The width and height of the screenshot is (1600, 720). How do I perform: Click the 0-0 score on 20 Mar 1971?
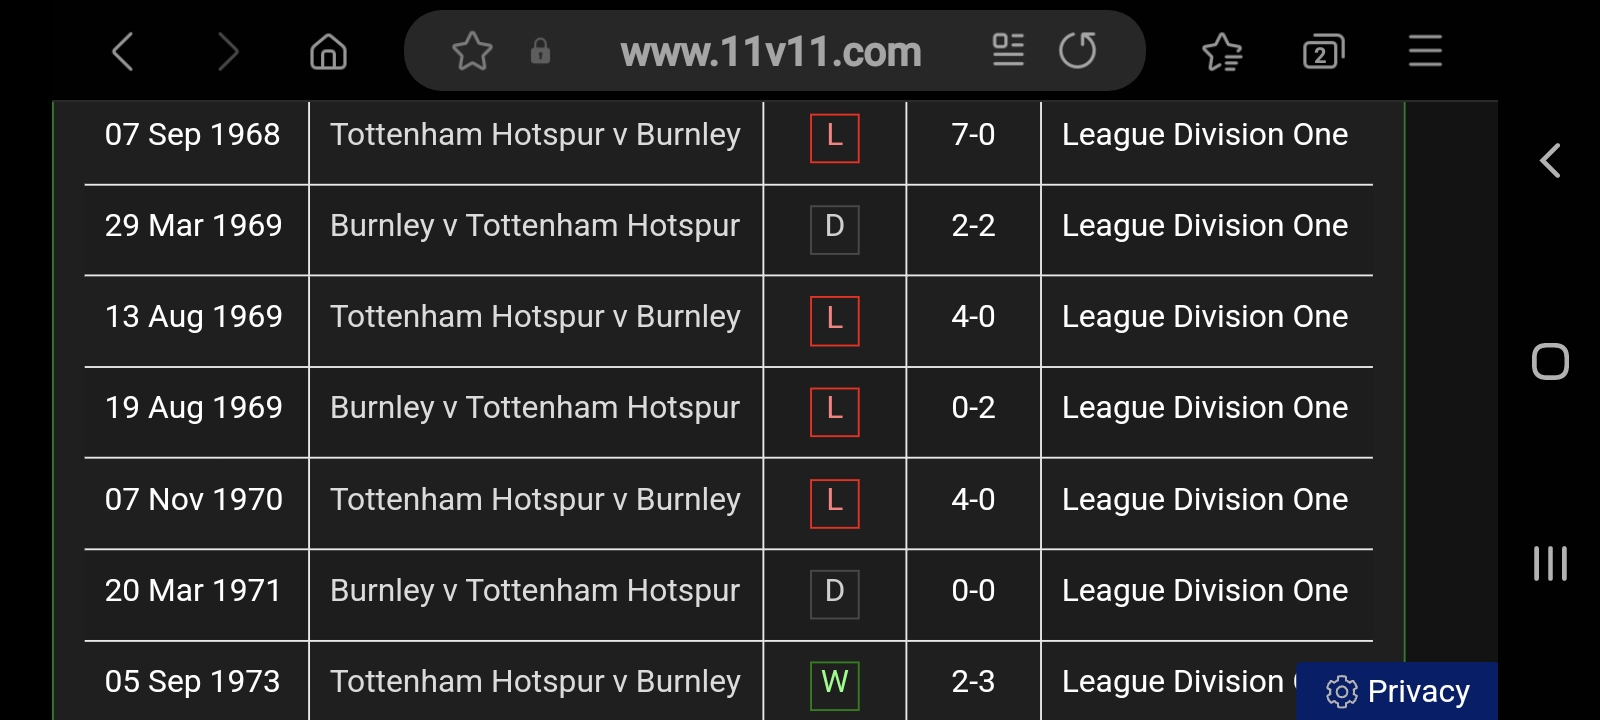click(973, 591)
